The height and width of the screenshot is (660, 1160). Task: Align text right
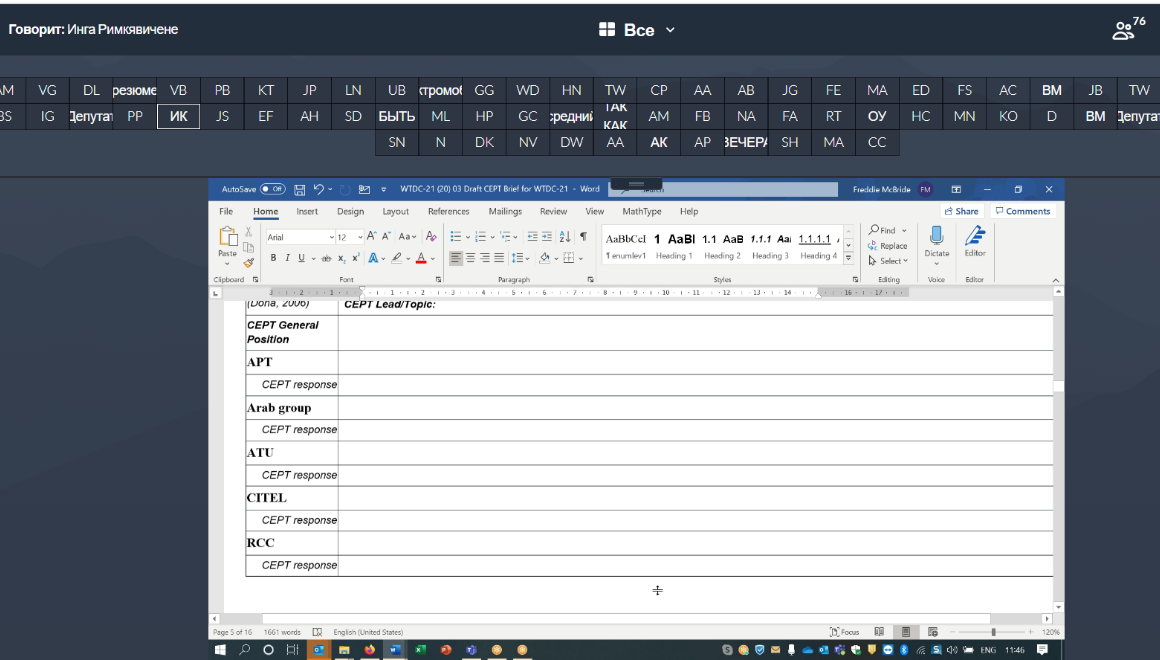click(x=485, y=258)
